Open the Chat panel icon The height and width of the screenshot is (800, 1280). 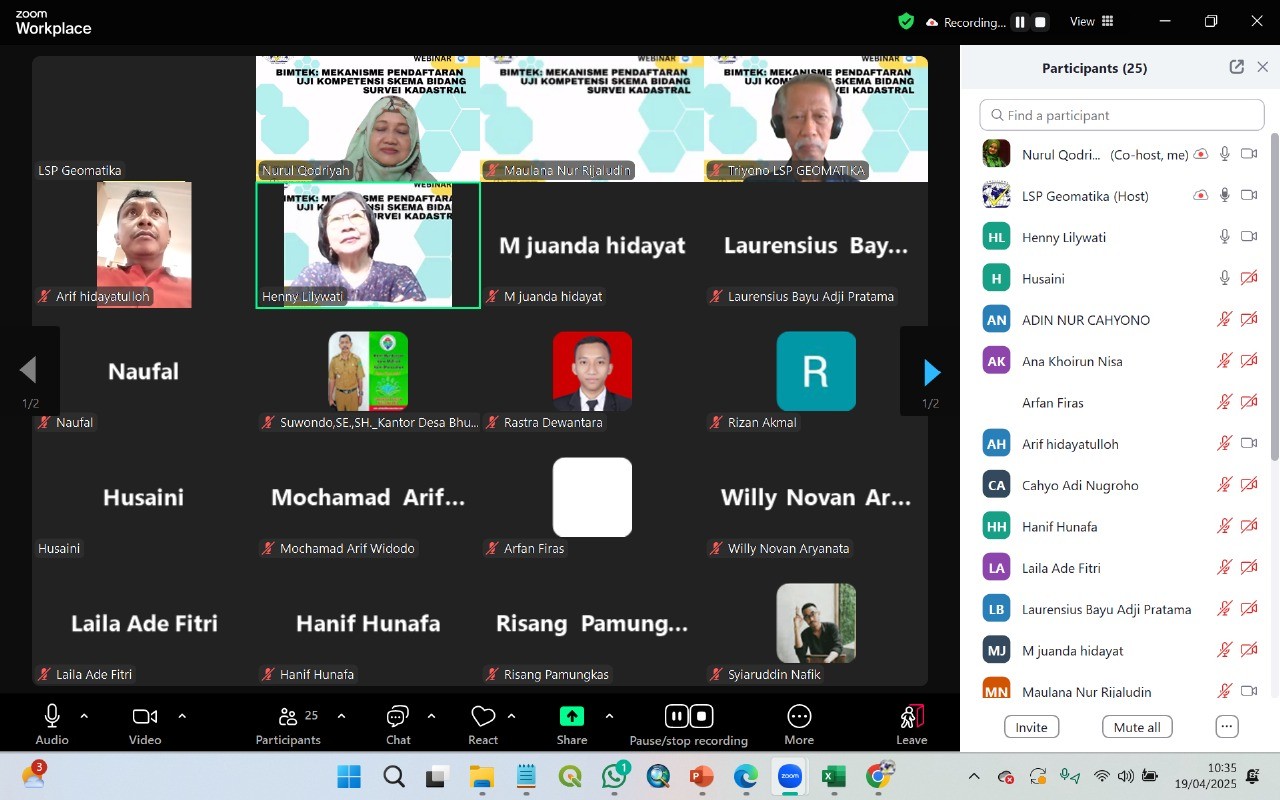pyautogui.click(x=398, y=717)
